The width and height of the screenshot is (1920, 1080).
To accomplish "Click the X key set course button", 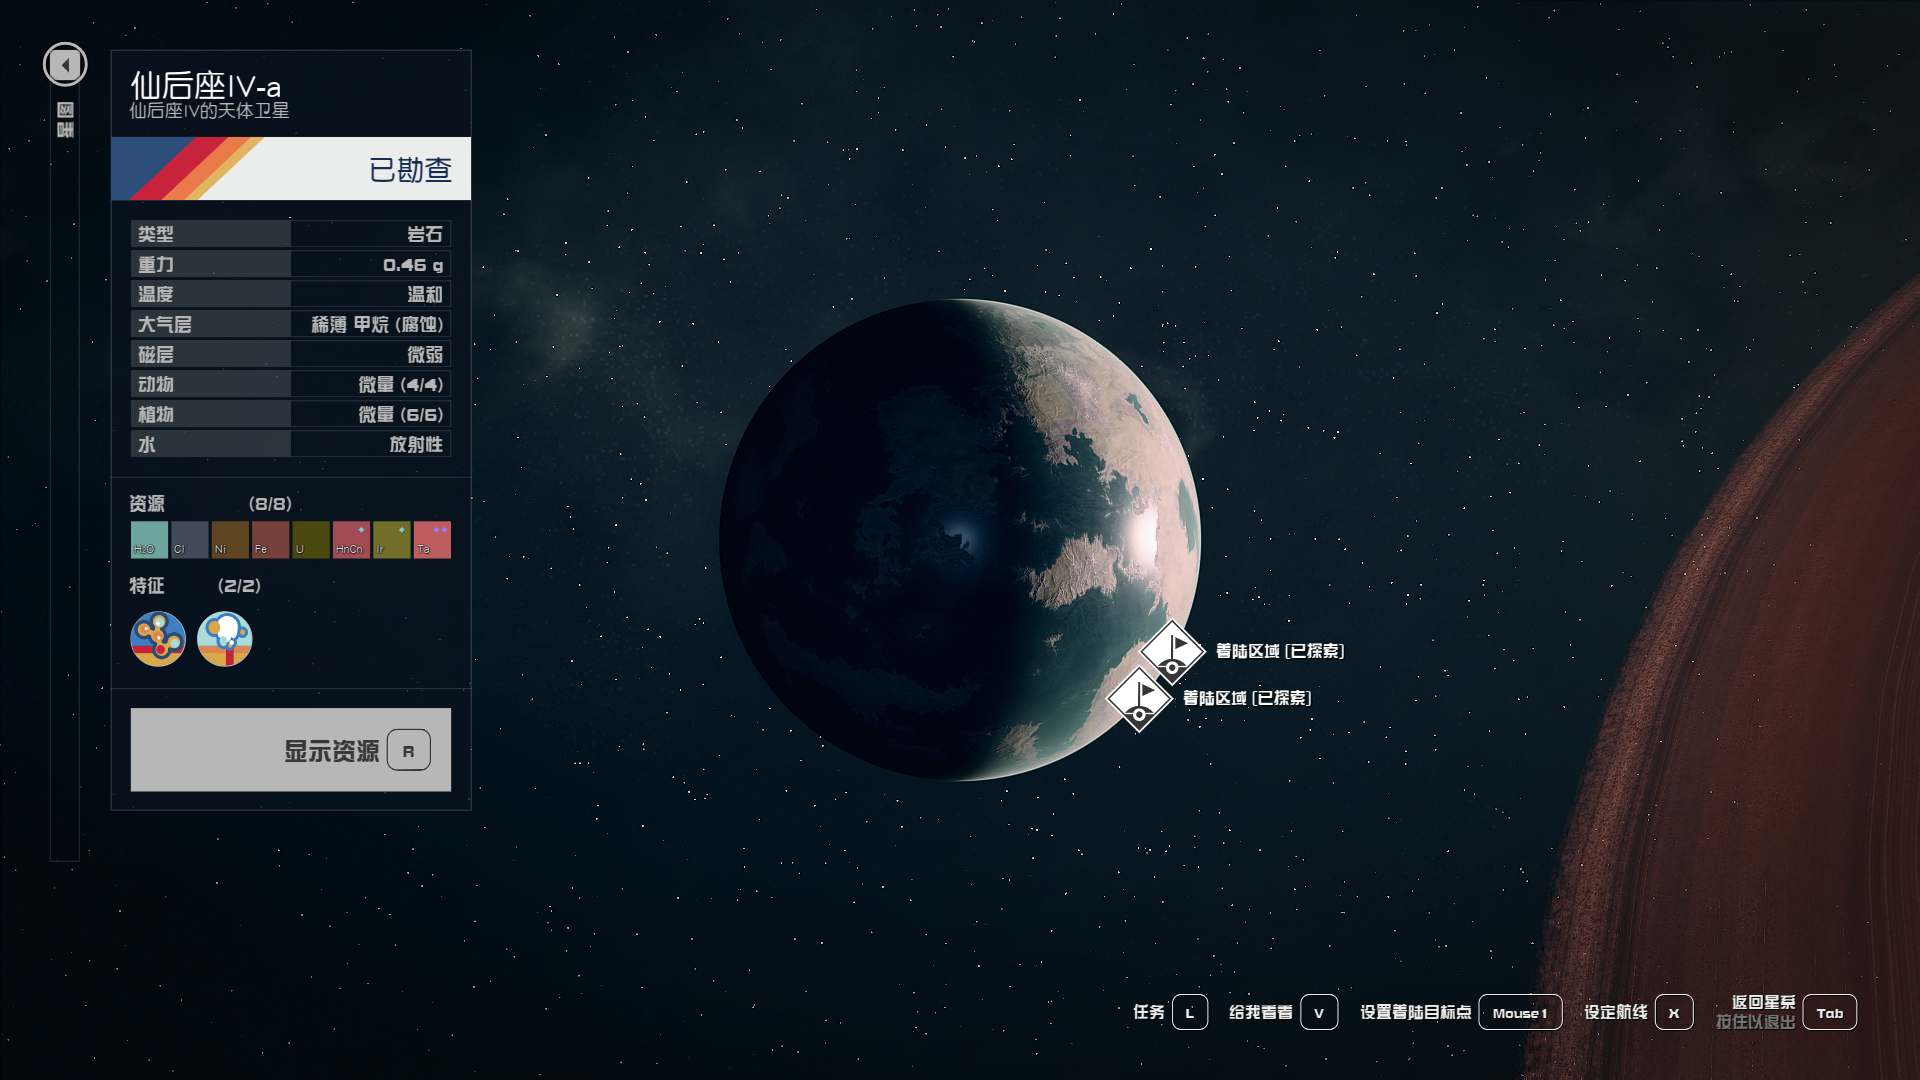I will [x=1674, y=1012].
